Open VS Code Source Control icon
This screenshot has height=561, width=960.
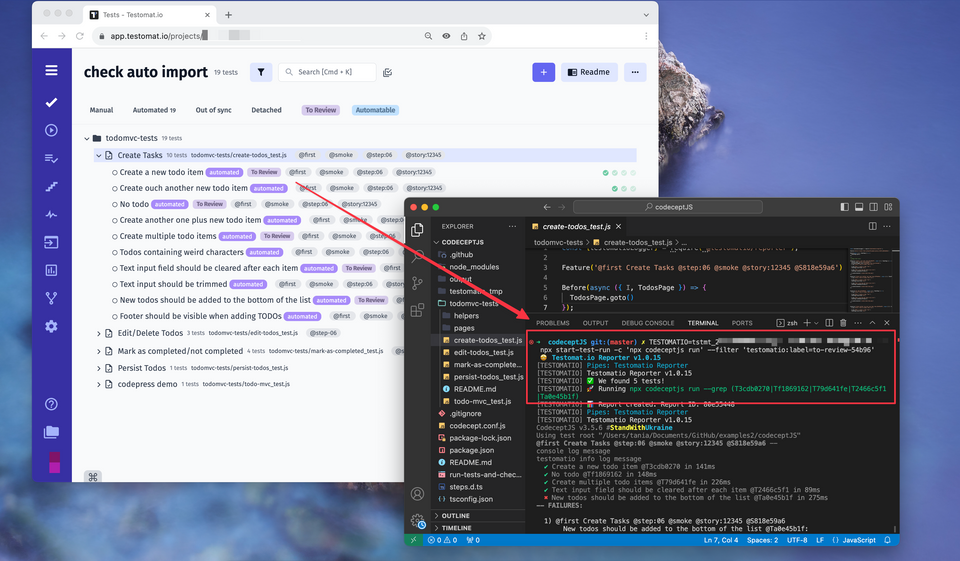[x=418, y=283]
